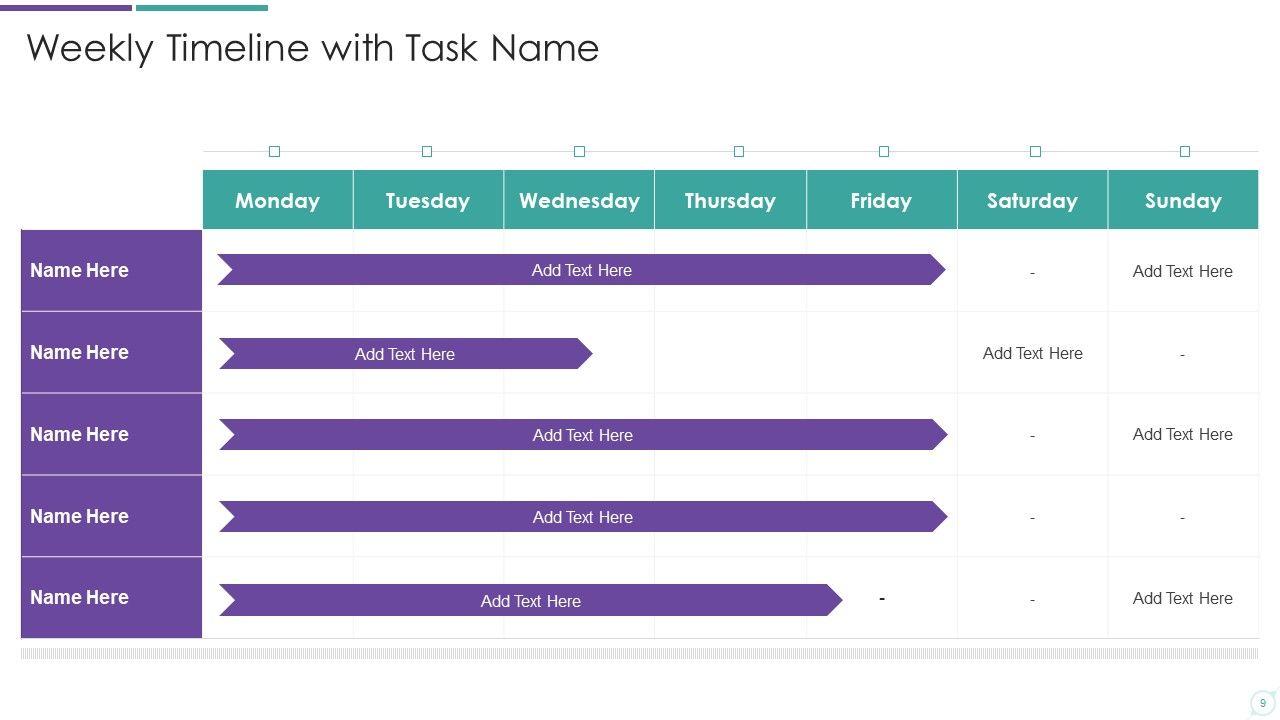Click Sunday's Add Text Here in first row
1280x720 pixels.
pos(1182,271)
